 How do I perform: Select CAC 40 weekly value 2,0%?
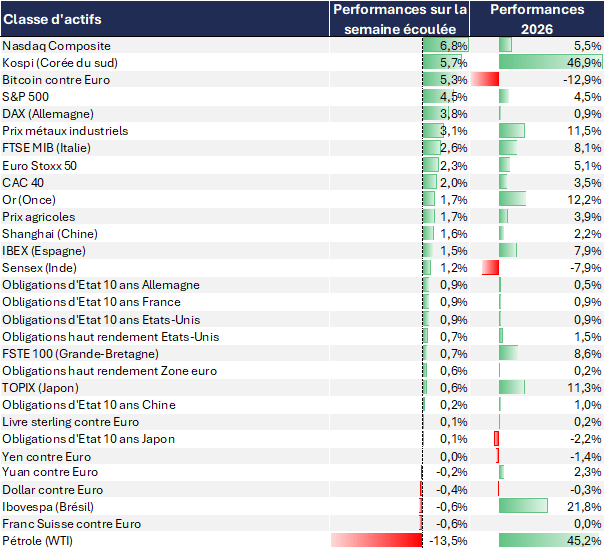(454, 183)
